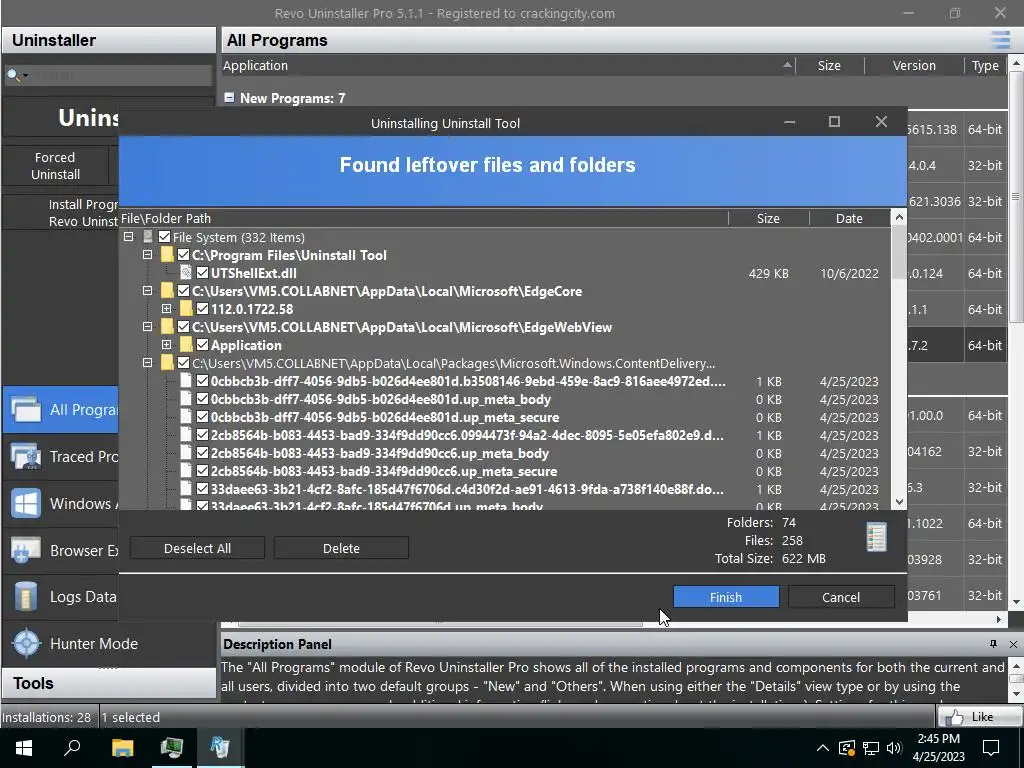Viewport: 1024px width, 768px height.
Task: Pin the Description Panel
Action: tap(993, 644)
